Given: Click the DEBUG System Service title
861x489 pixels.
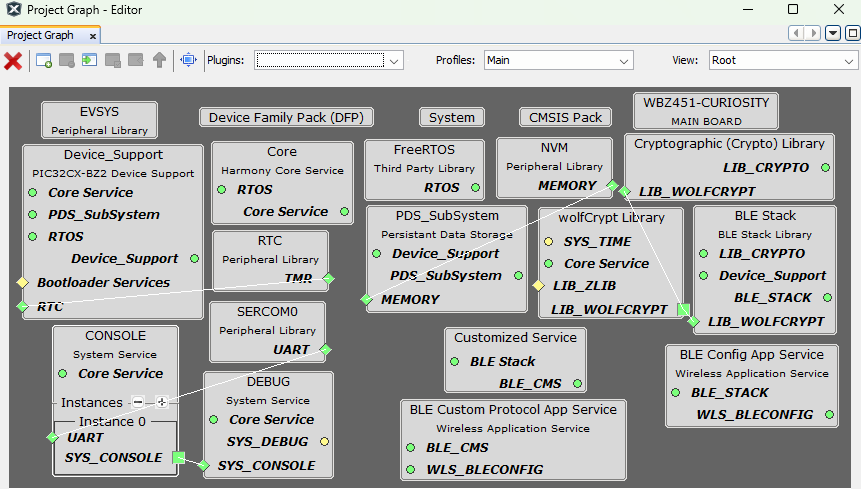Looking at the screenshot, I should tap(268, 382).
